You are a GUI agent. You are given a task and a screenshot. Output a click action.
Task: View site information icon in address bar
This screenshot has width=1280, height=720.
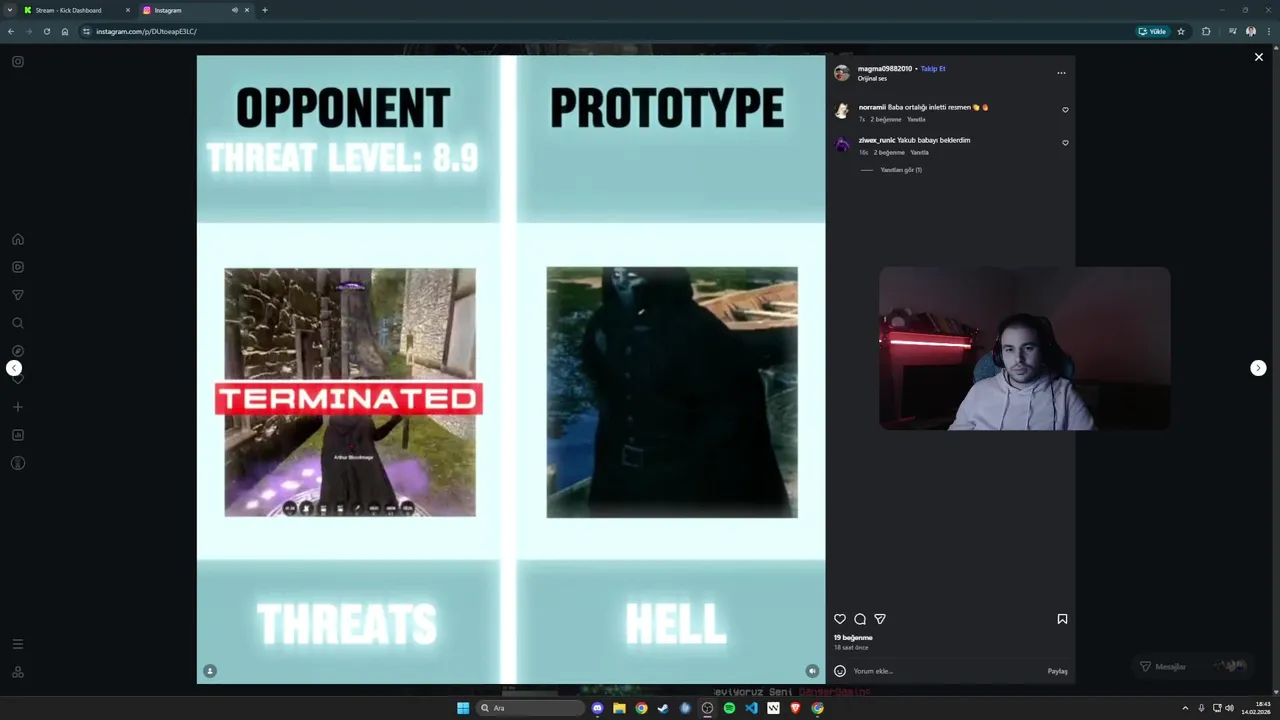click(x=87, y=31)
